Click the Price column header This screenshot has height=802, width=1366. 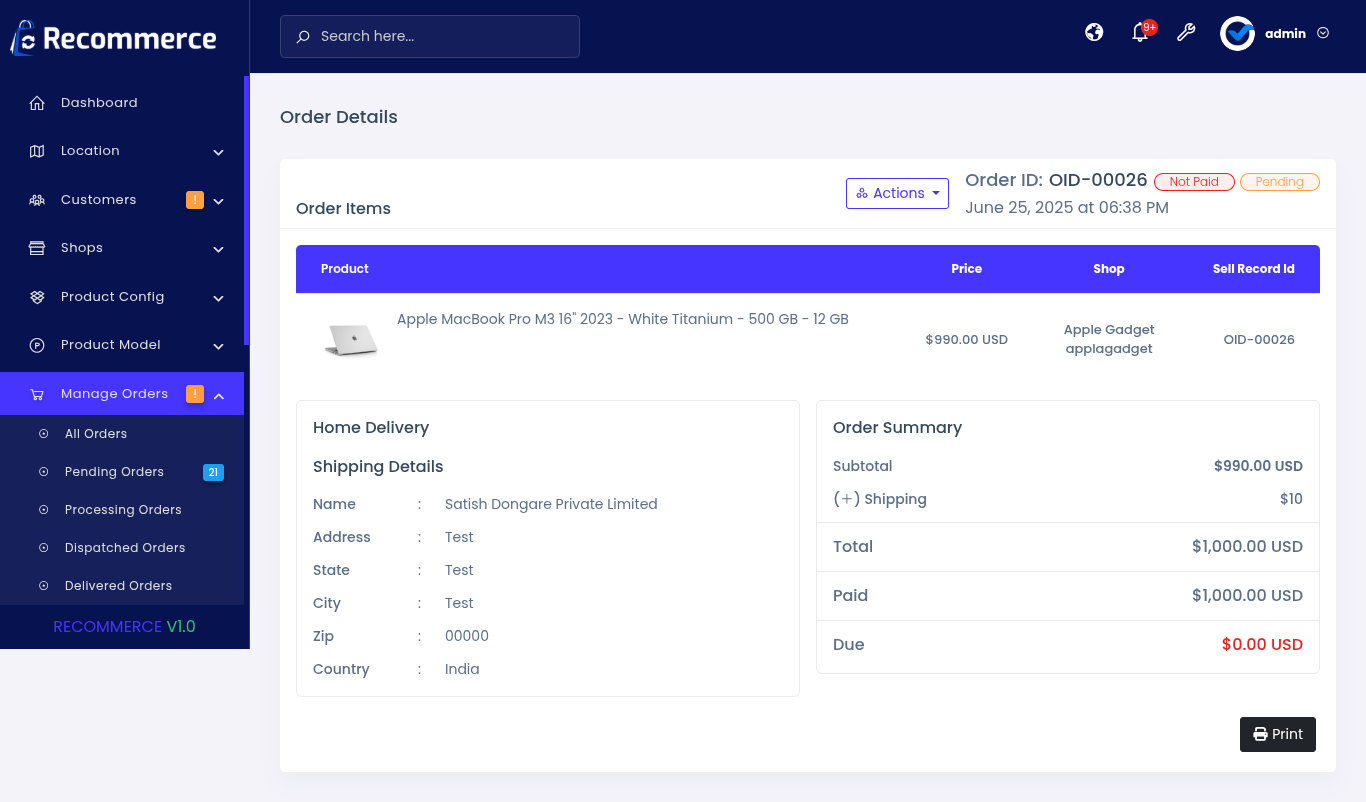tap(967, 269)
